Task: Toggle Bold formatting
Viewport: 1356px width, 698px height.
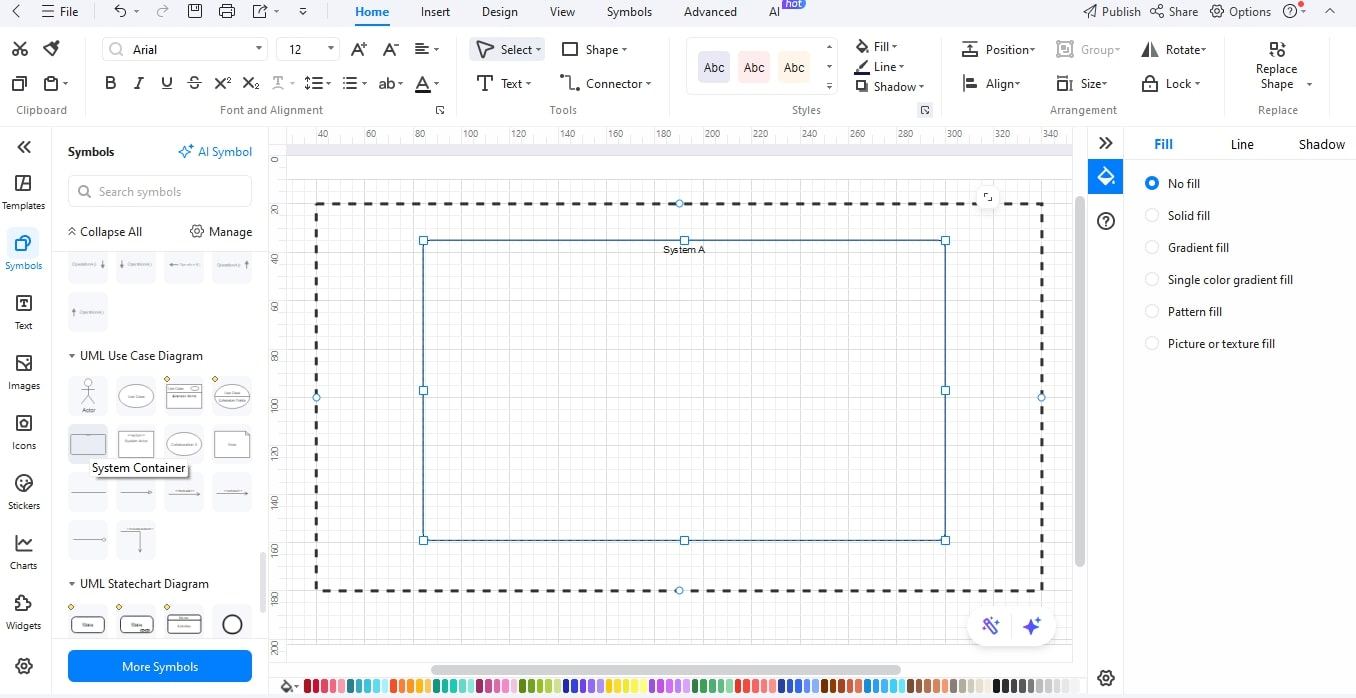Action: (111, 83)
